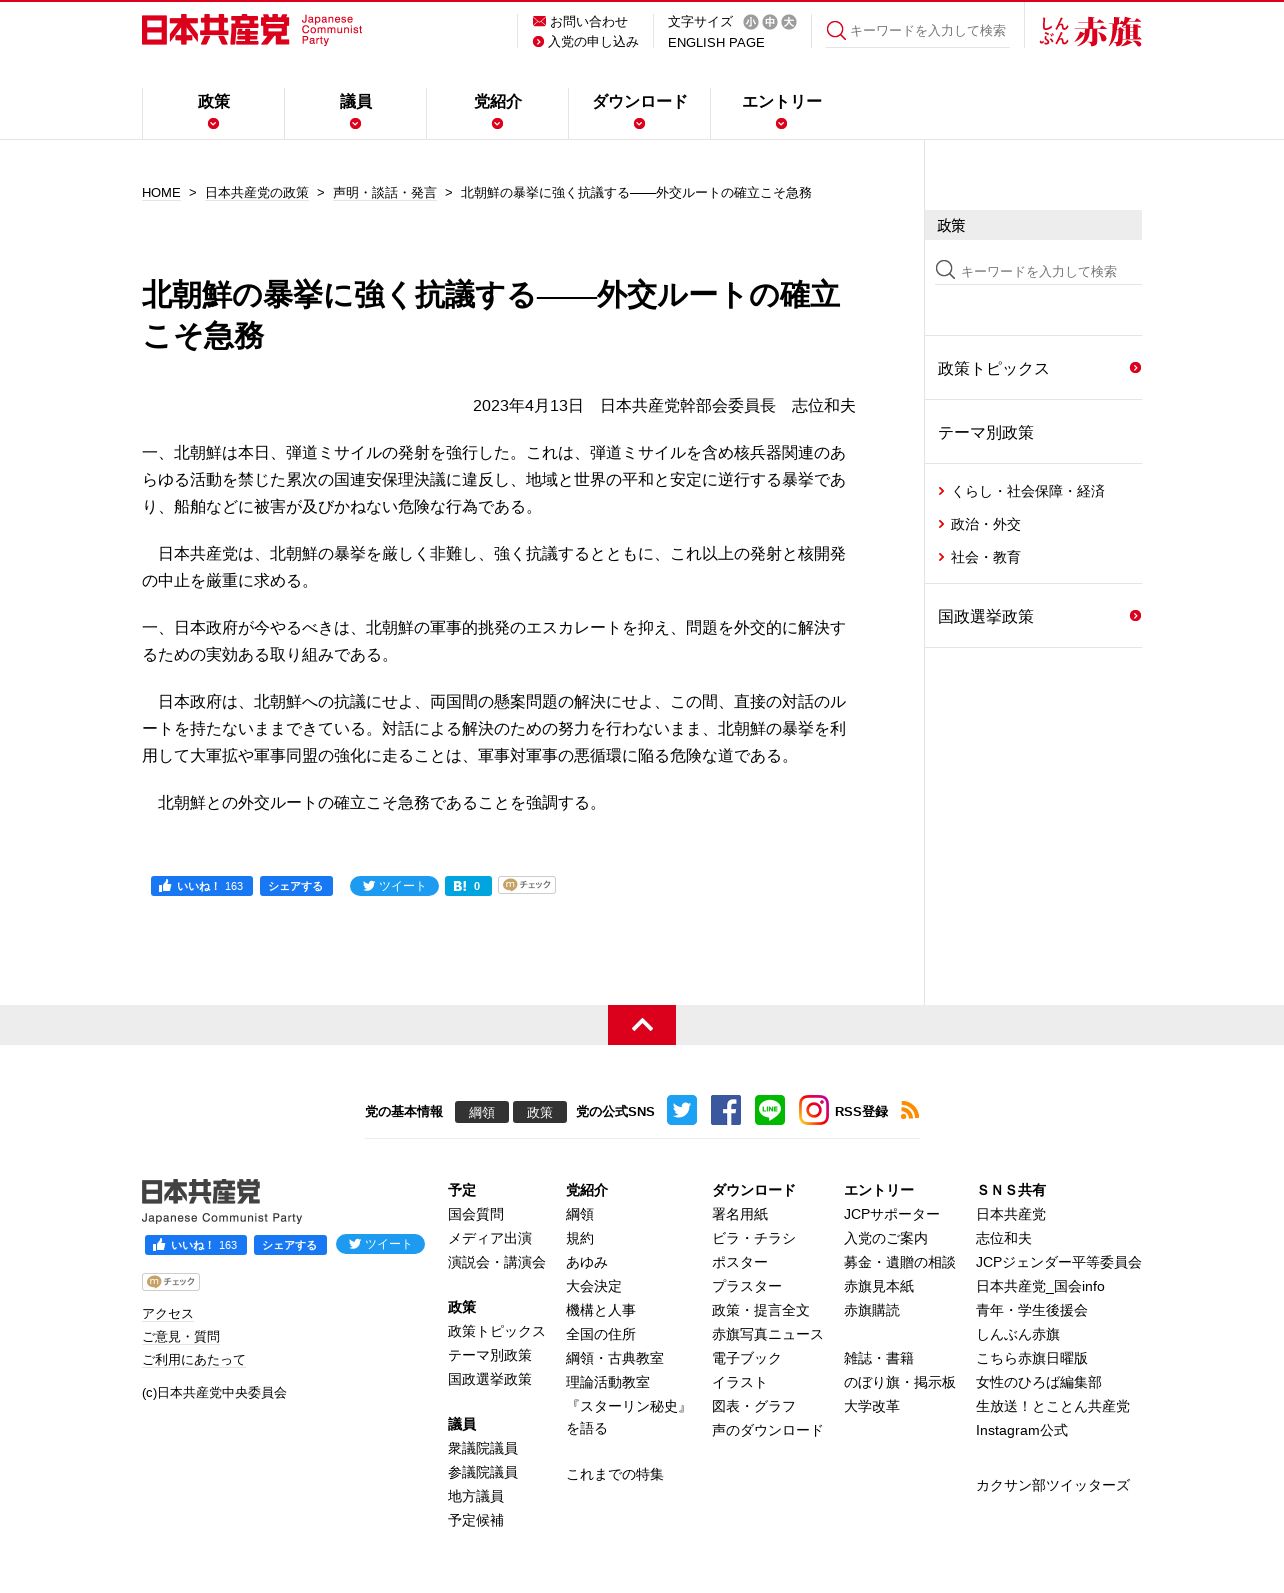Click the footer 日本共産党 gray logo
The width and height of the screenshot is (1284, 1593).
222,1201
